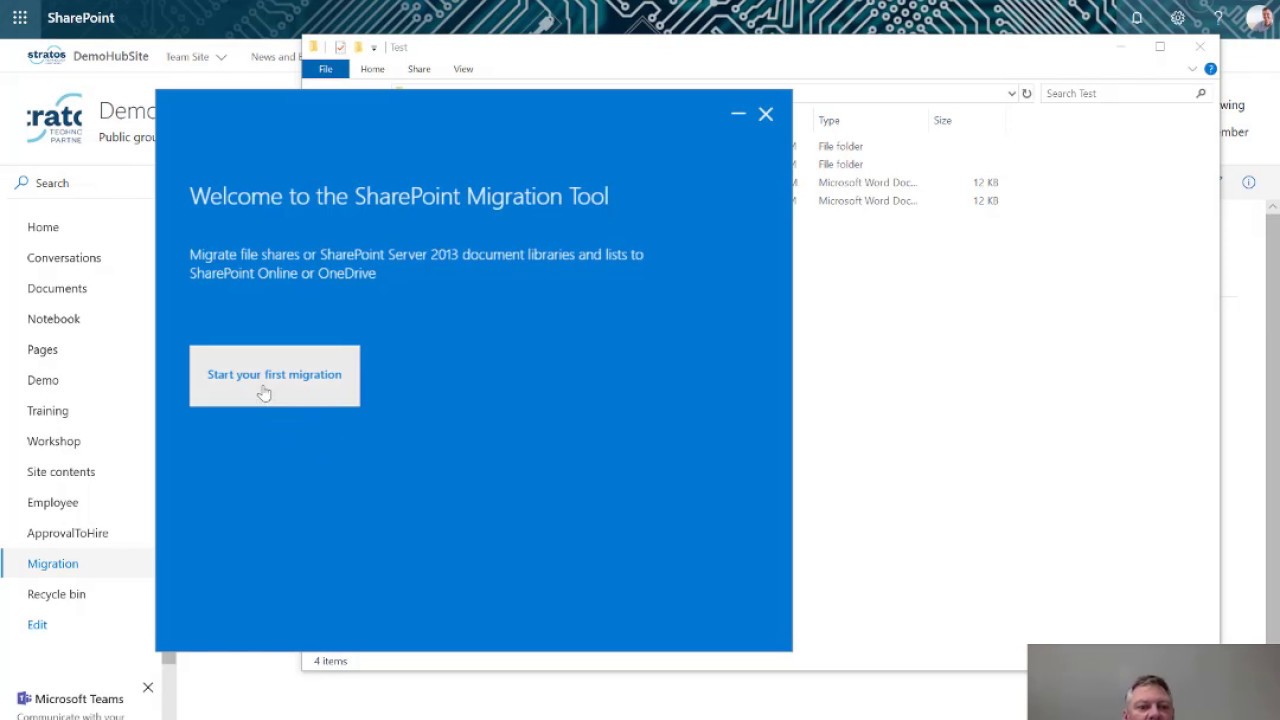Open the information pane icon on SharePoint page
1280x720 pixels.
[x=1249, y=182]
